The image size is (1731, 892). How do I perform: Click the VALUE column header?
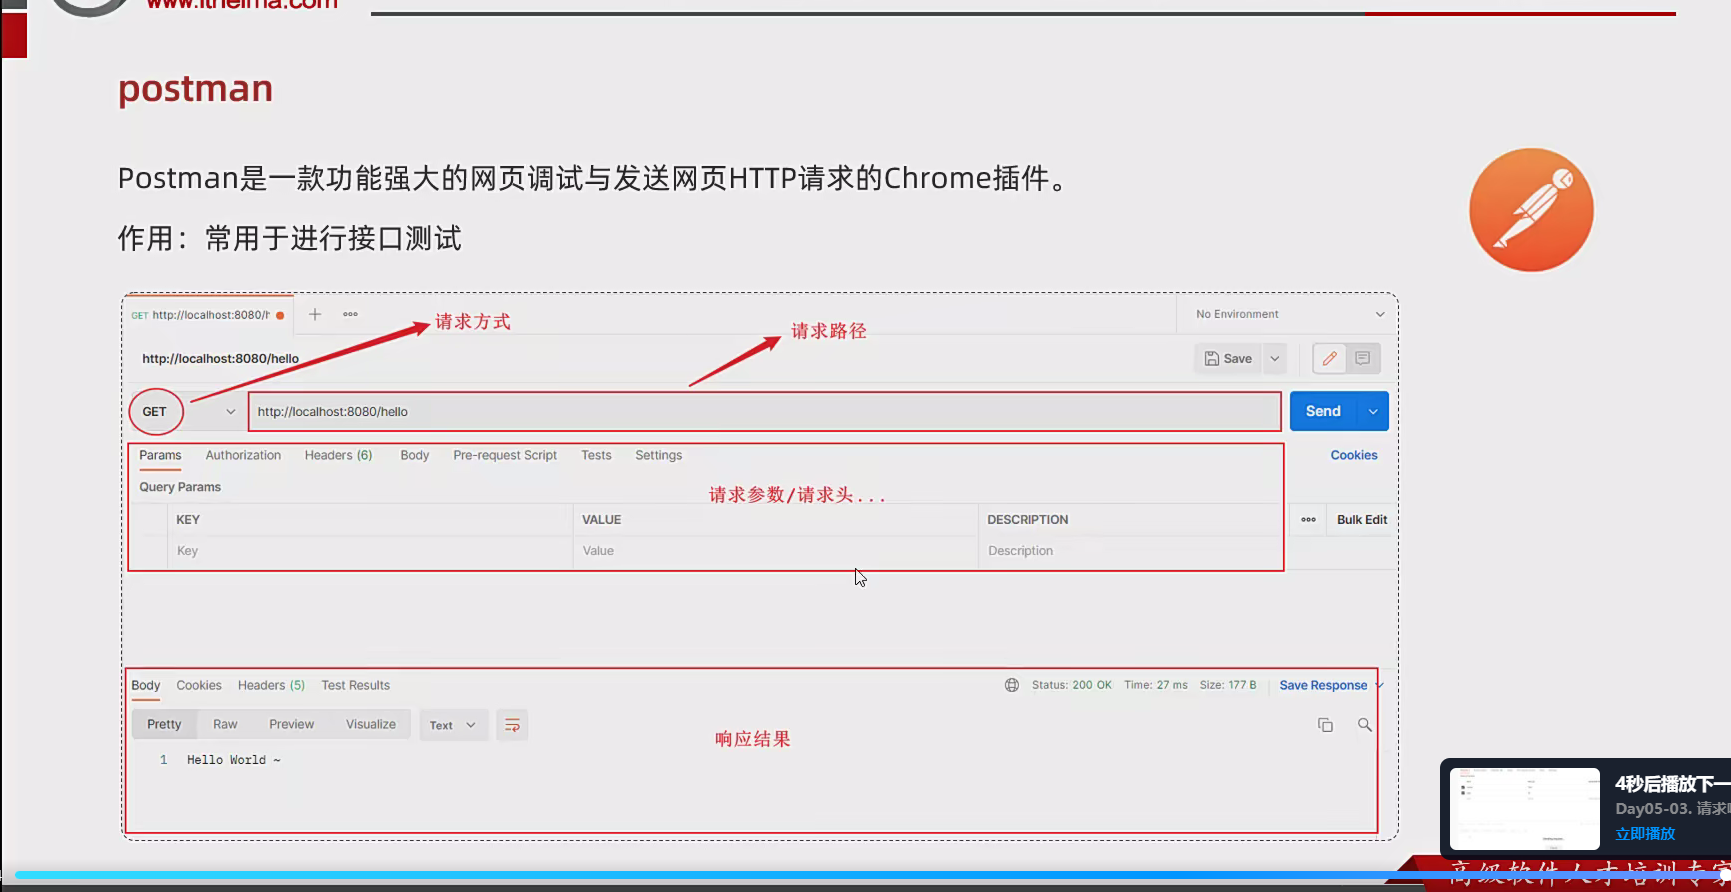click(602, 520)
